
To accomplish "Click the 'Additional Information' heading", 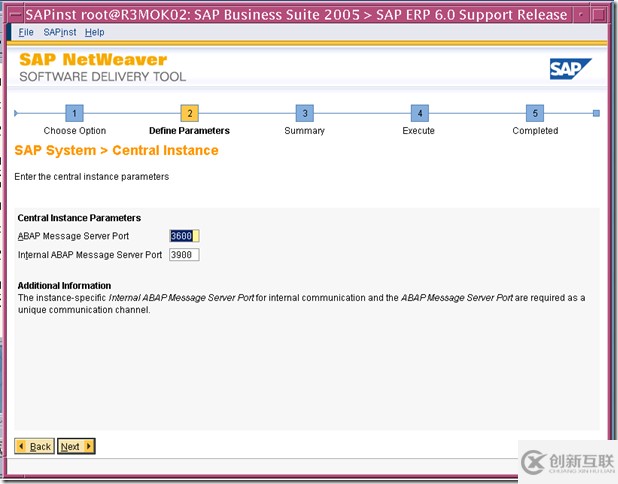I will [64, 285].
